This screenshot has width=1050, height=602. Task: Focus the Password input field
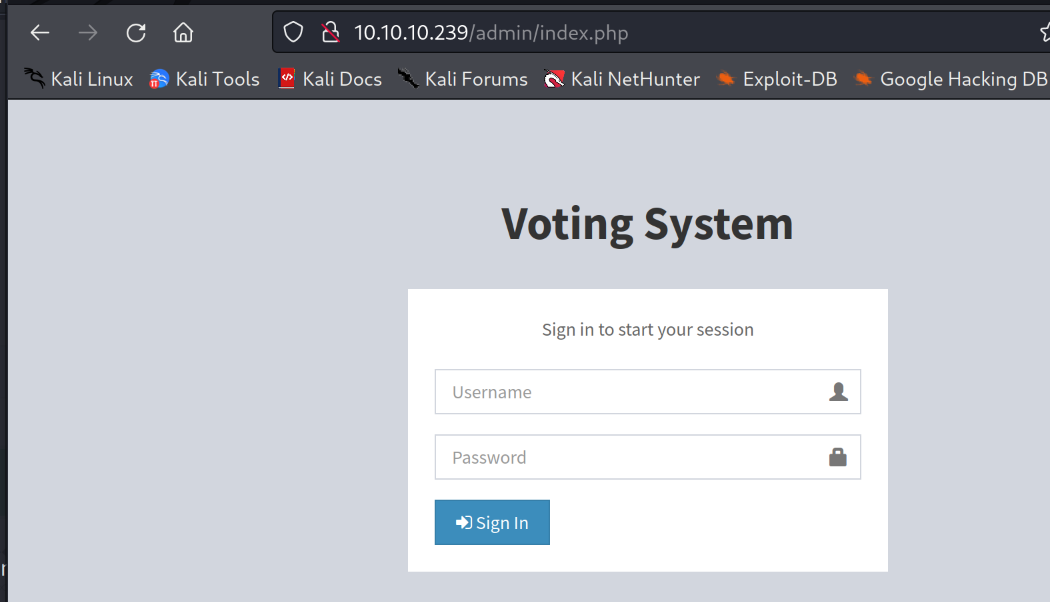pos(630,457)
